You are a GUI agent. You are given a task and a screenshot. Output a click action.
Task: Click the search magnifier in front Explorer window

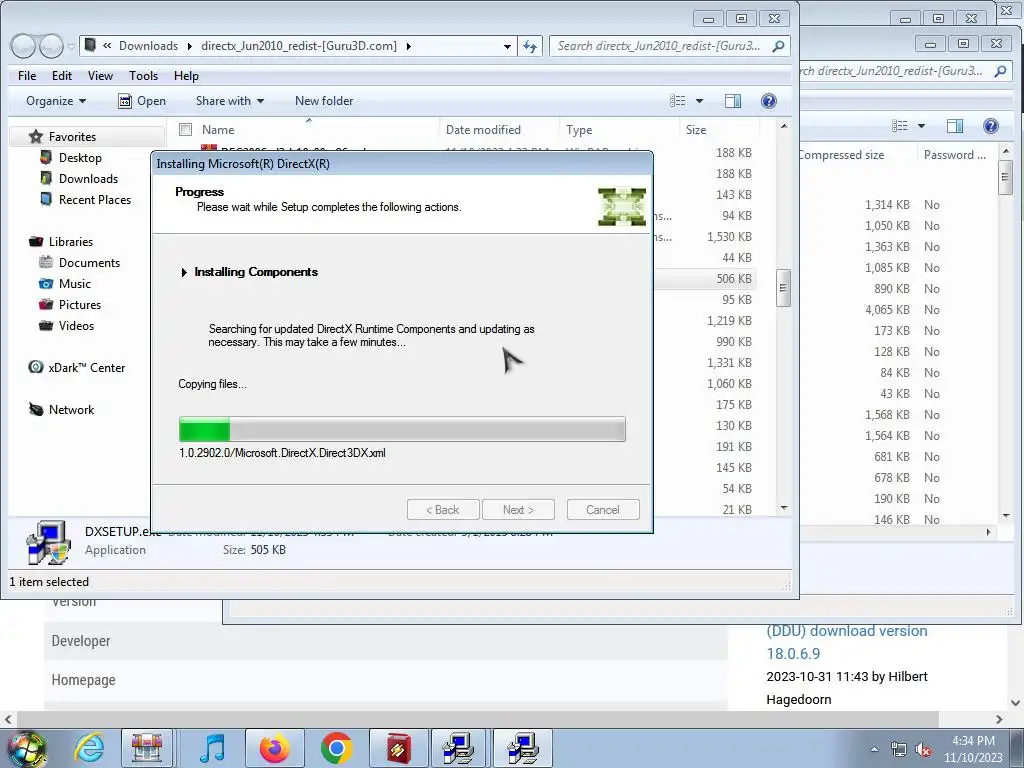pos(778,46)
